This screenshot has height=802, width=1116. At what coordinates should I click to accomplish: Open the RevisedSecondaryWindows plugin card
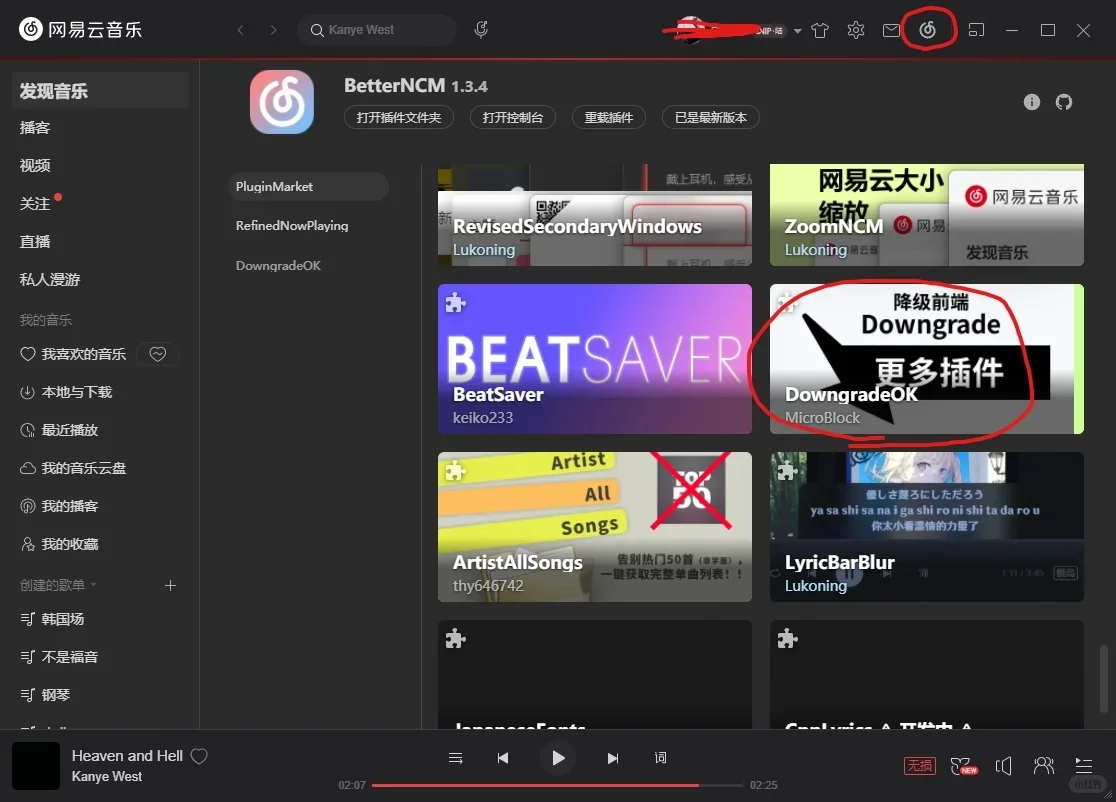(x=594, y=215)
